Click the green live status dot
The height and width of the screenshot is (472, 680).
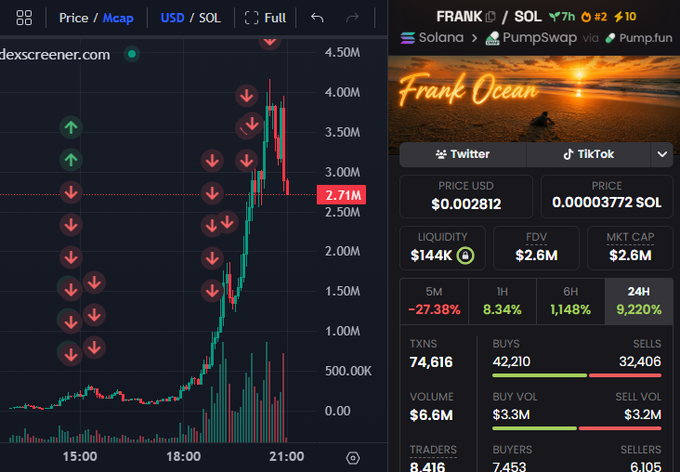coord(132,54)
